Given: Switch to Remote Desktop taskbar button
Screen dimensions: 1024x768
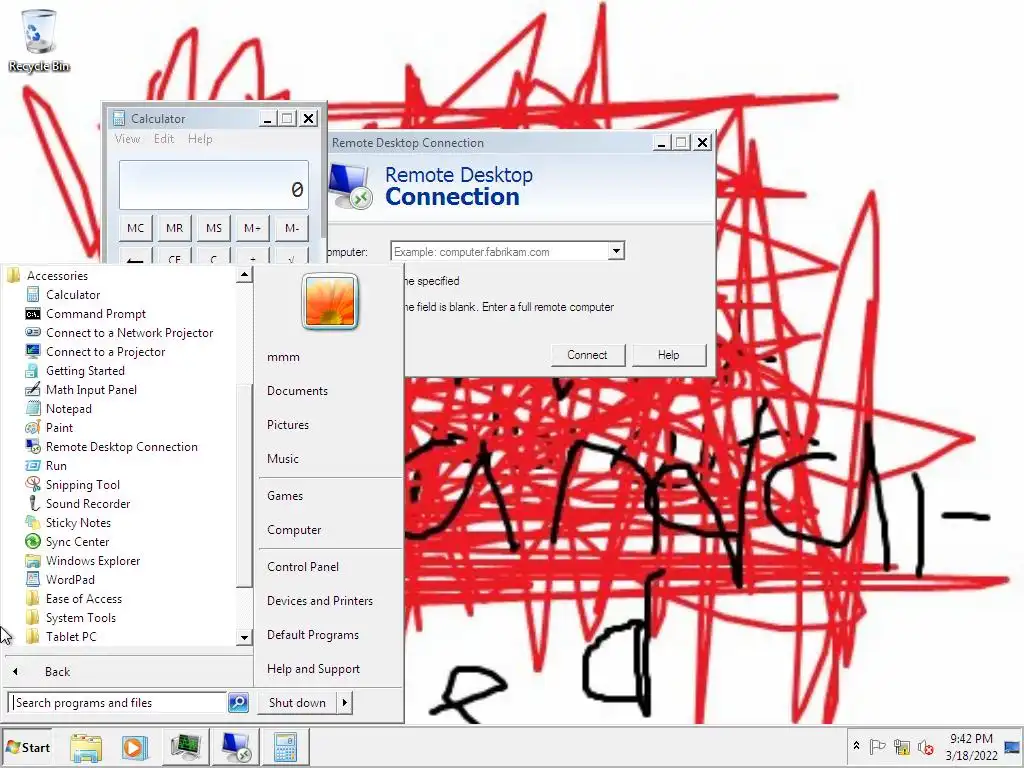Looking at the screenshot, I should [236, 747].
